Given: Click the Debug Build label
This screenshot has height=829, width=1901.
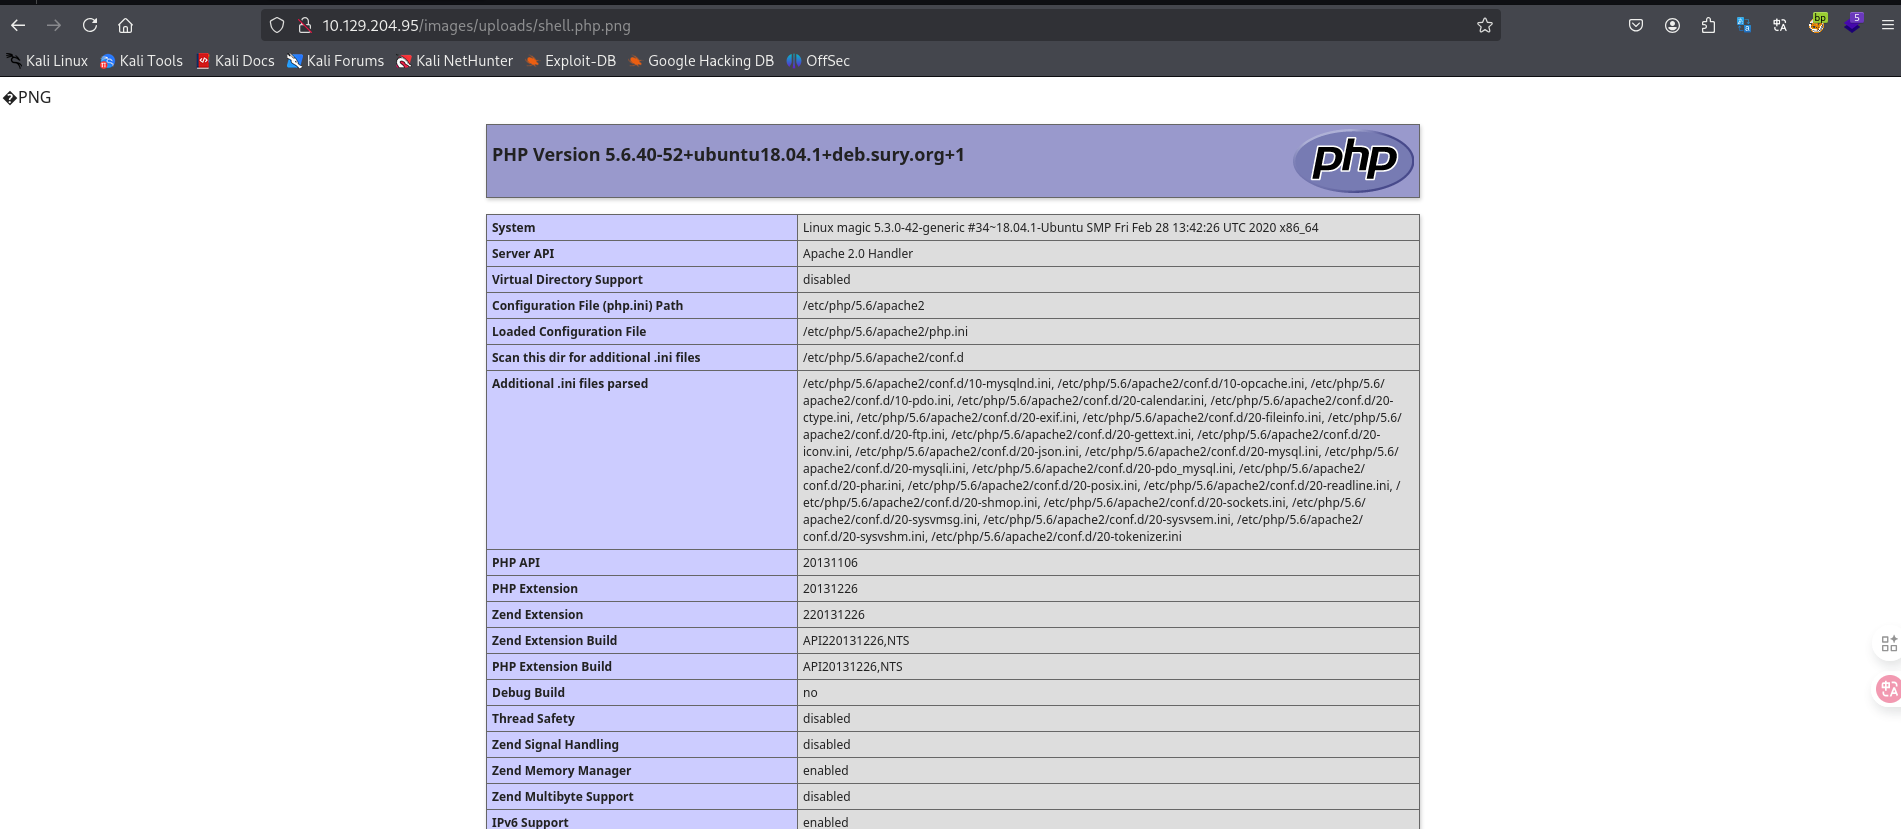Looking at the screenshot, I should 528,693.
